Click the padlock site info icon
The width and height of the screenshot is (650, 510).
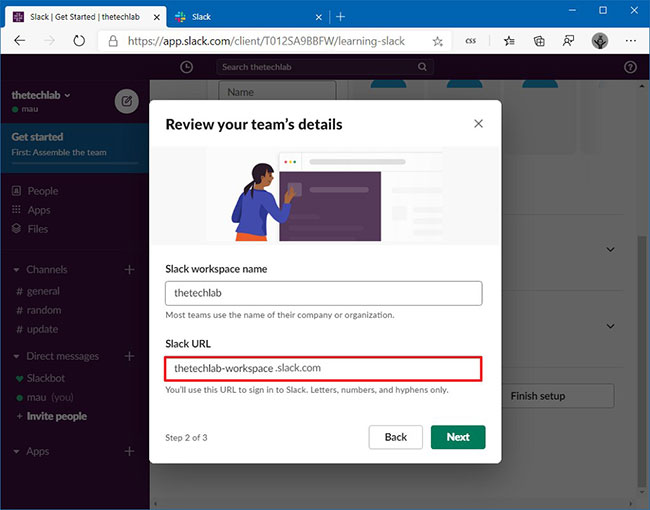pos(113,41)
